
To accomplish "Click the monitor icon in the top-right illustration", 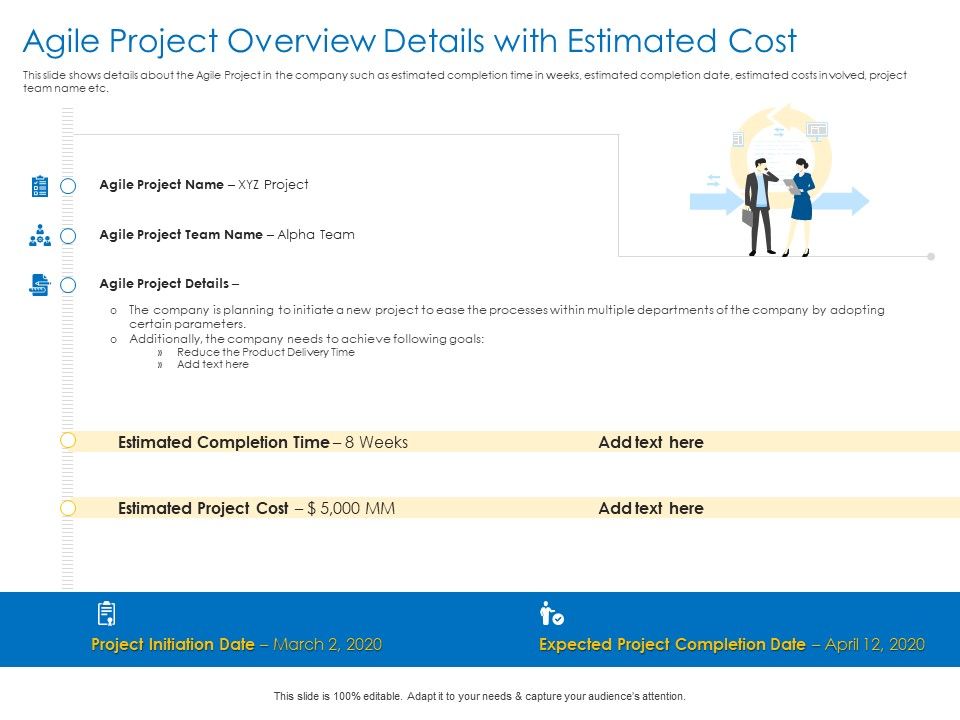I will tap(817, 130).
